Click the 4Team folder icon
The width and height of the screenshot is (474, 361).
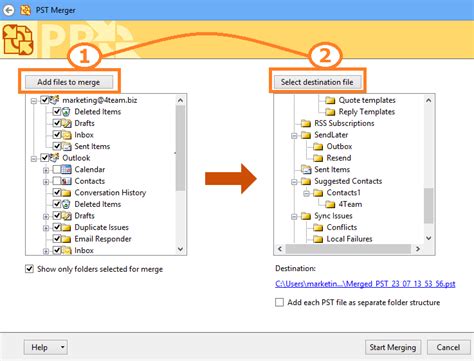pyautogui.click(x=330, y=204)
